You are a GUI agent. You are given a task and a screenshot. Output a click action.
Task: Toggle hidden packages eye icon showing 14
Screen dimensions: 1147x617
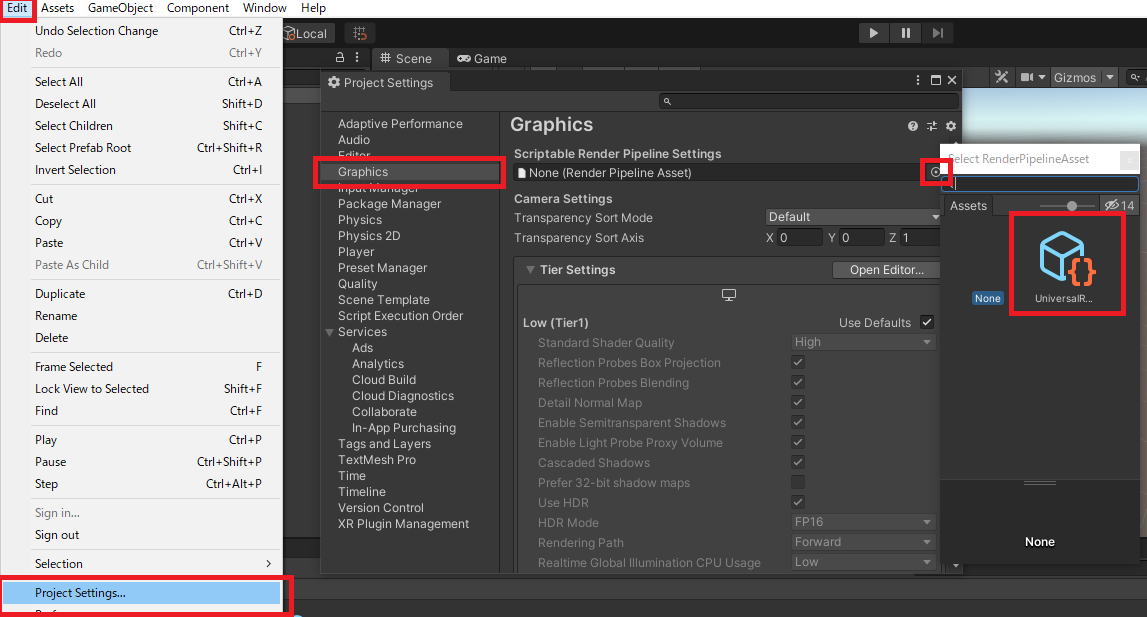tap(1120, 206)
